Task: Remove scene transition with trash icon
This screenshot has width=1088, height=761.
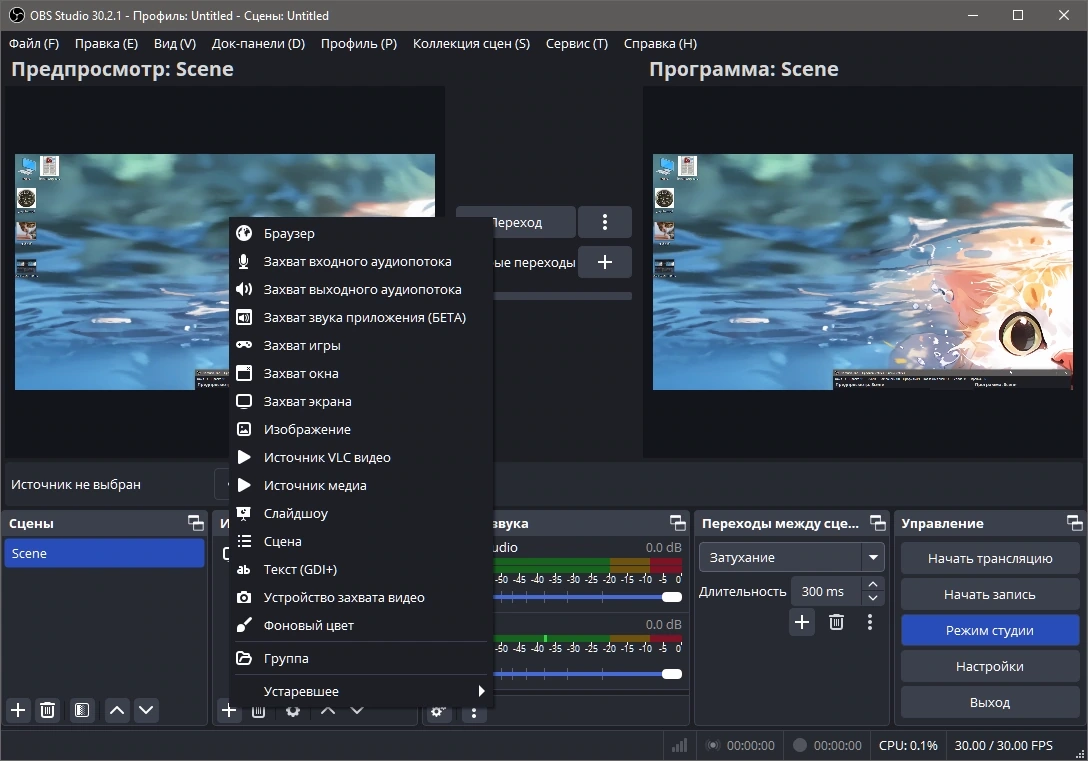Action: click(x=836, y=622)
